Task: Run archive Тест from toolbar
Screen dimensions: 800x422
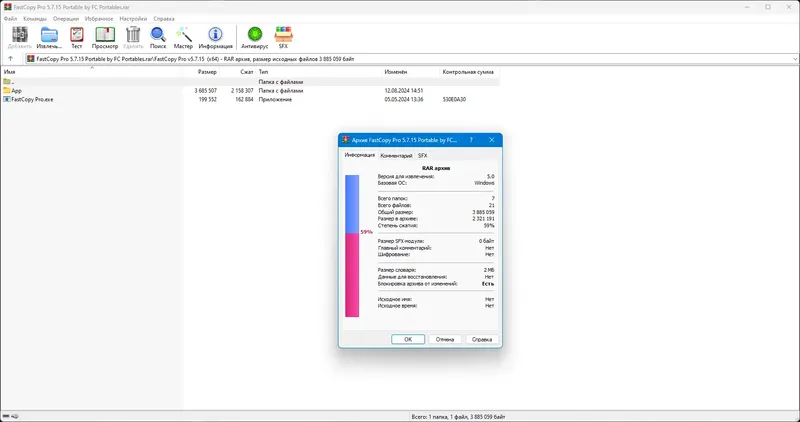Action: (x=77, y=35)
